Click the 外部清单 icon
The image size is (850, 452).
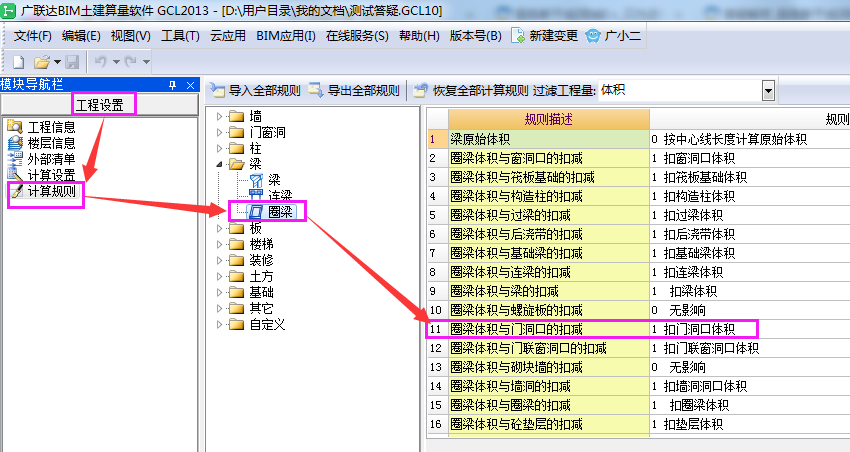tap(15, 159)
